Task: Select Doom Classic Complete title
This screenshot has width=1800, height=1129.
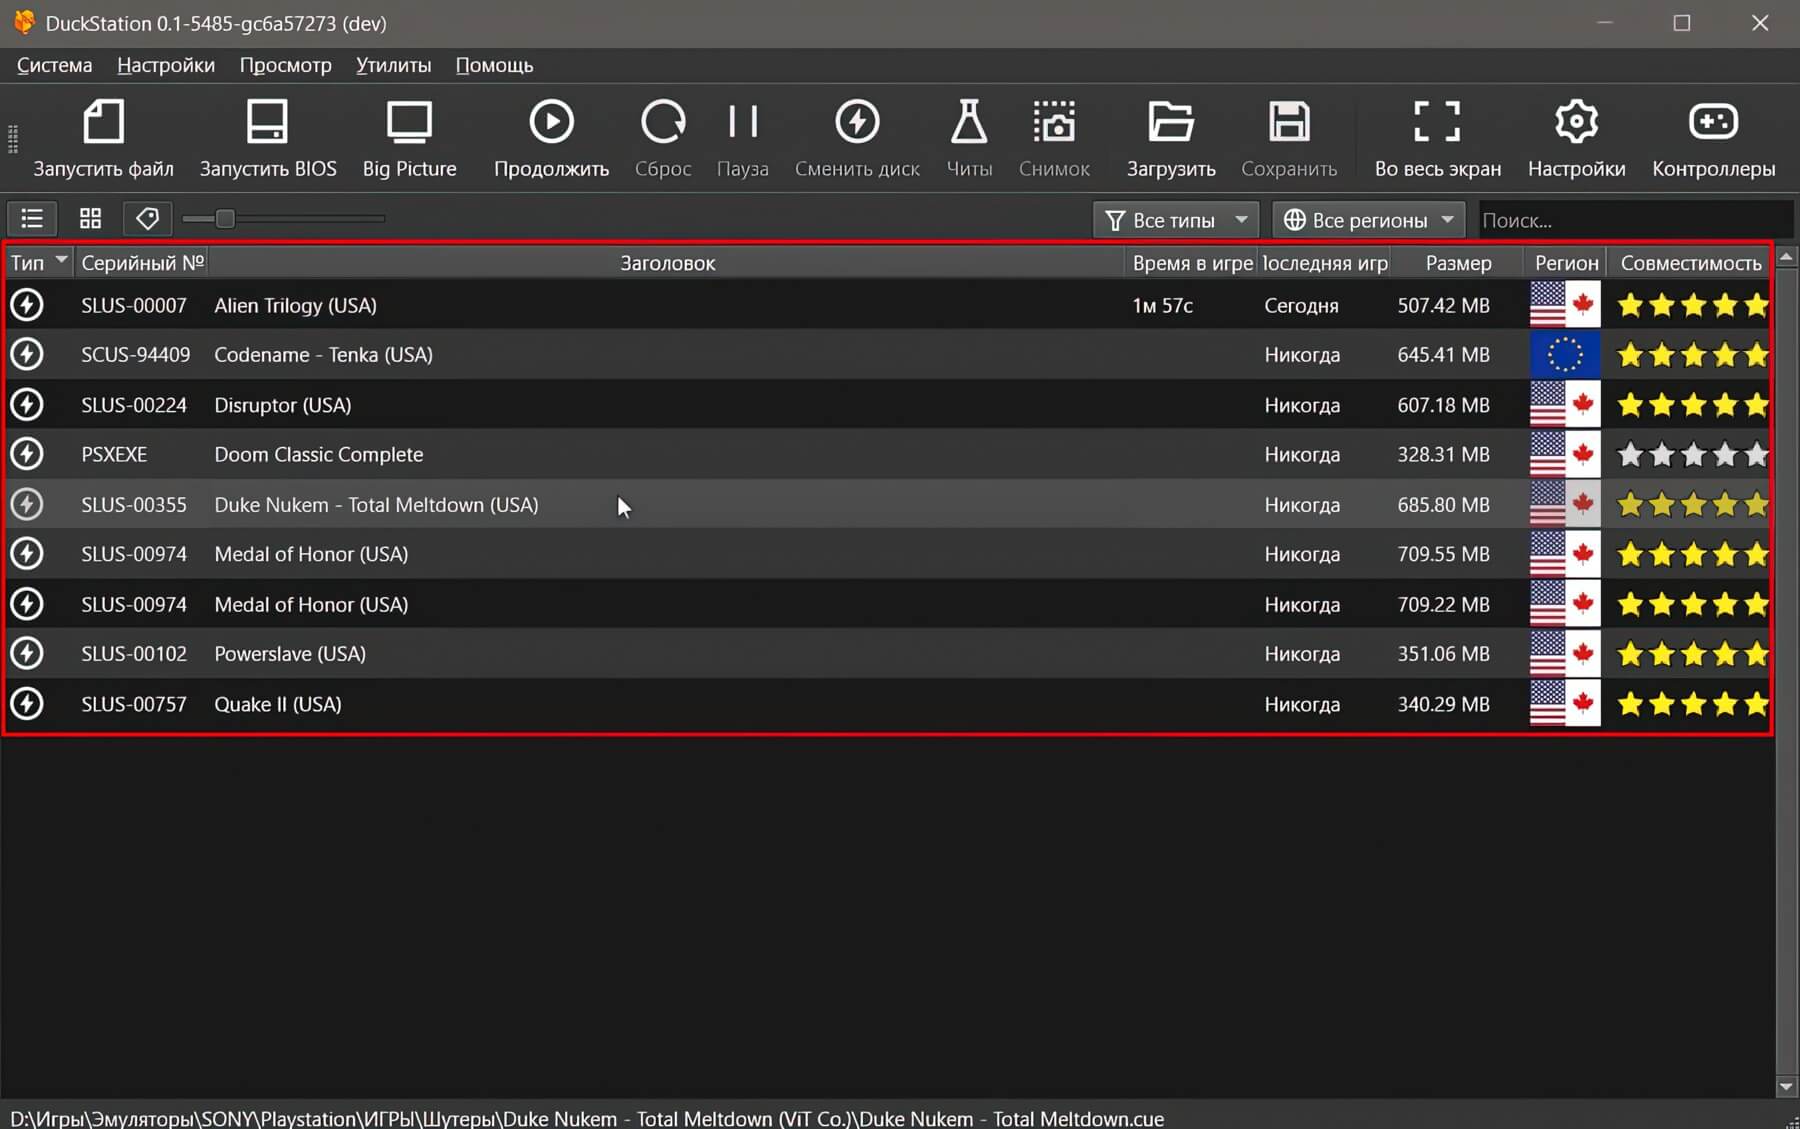Action: (318, 455)
